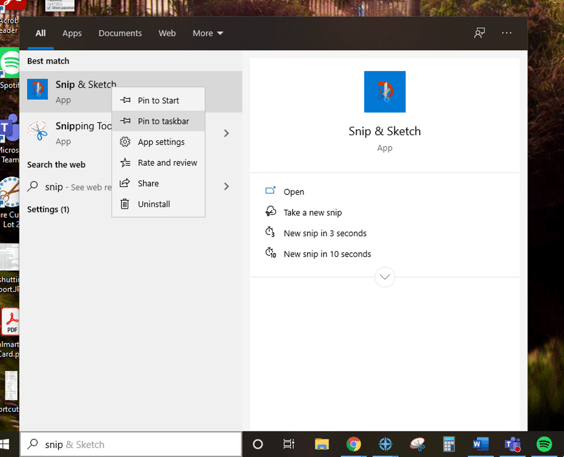564x457 pixels.
Task: Click the snip web search magnifier icon
Action: [x=33, y=186]
